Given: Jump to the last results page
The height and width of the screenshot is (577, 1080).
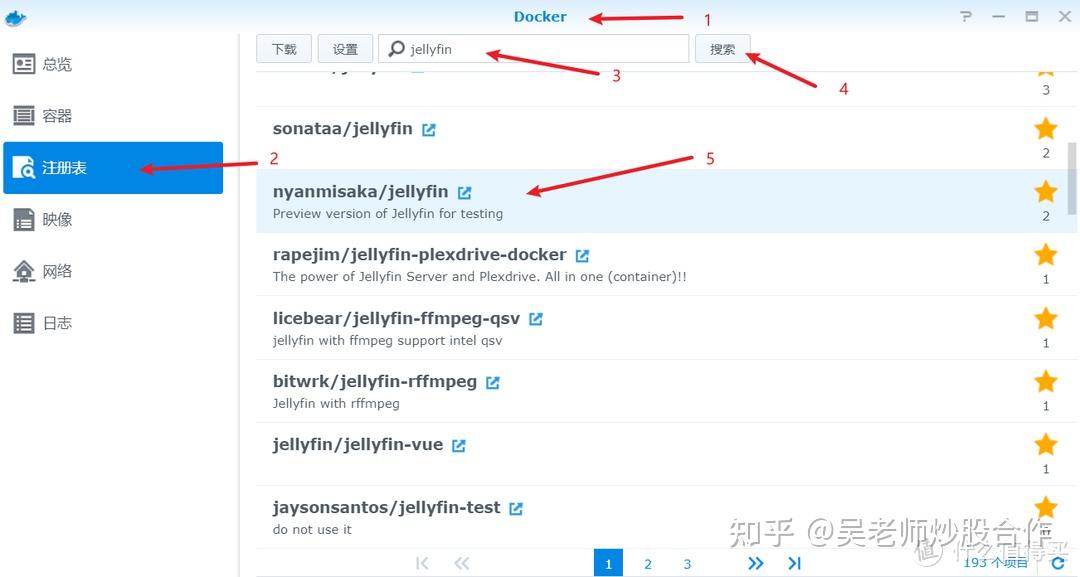Looking at the screenshot, I should click(x=794, y=562).
